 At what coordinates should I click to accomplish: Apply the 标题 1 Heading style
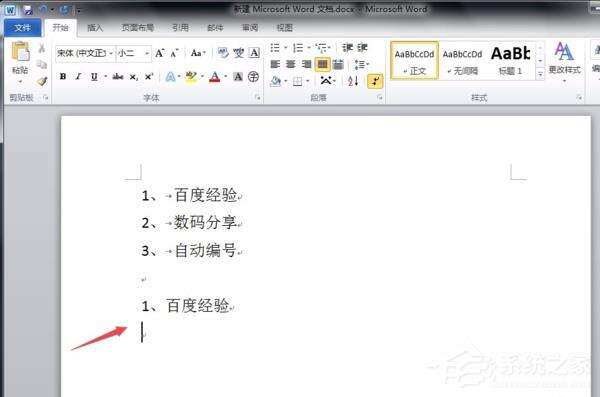(510, 60)
